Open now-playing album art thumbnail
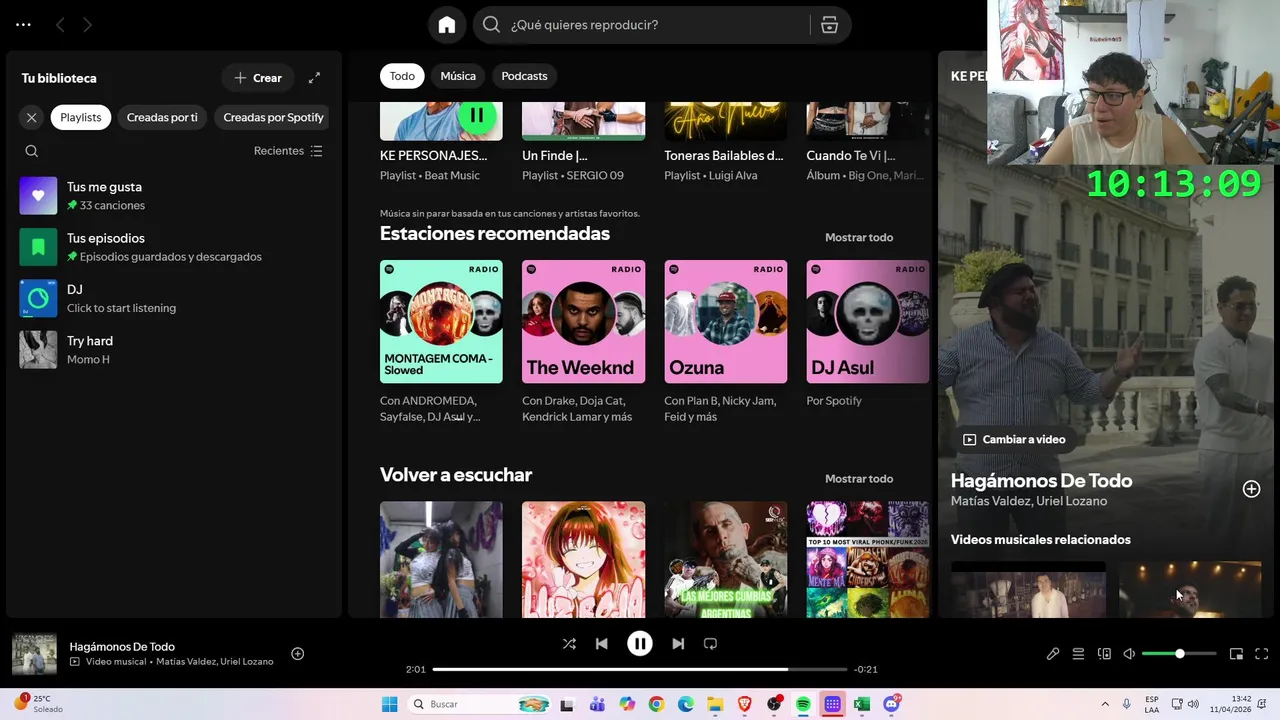 [x=34, y=654]
